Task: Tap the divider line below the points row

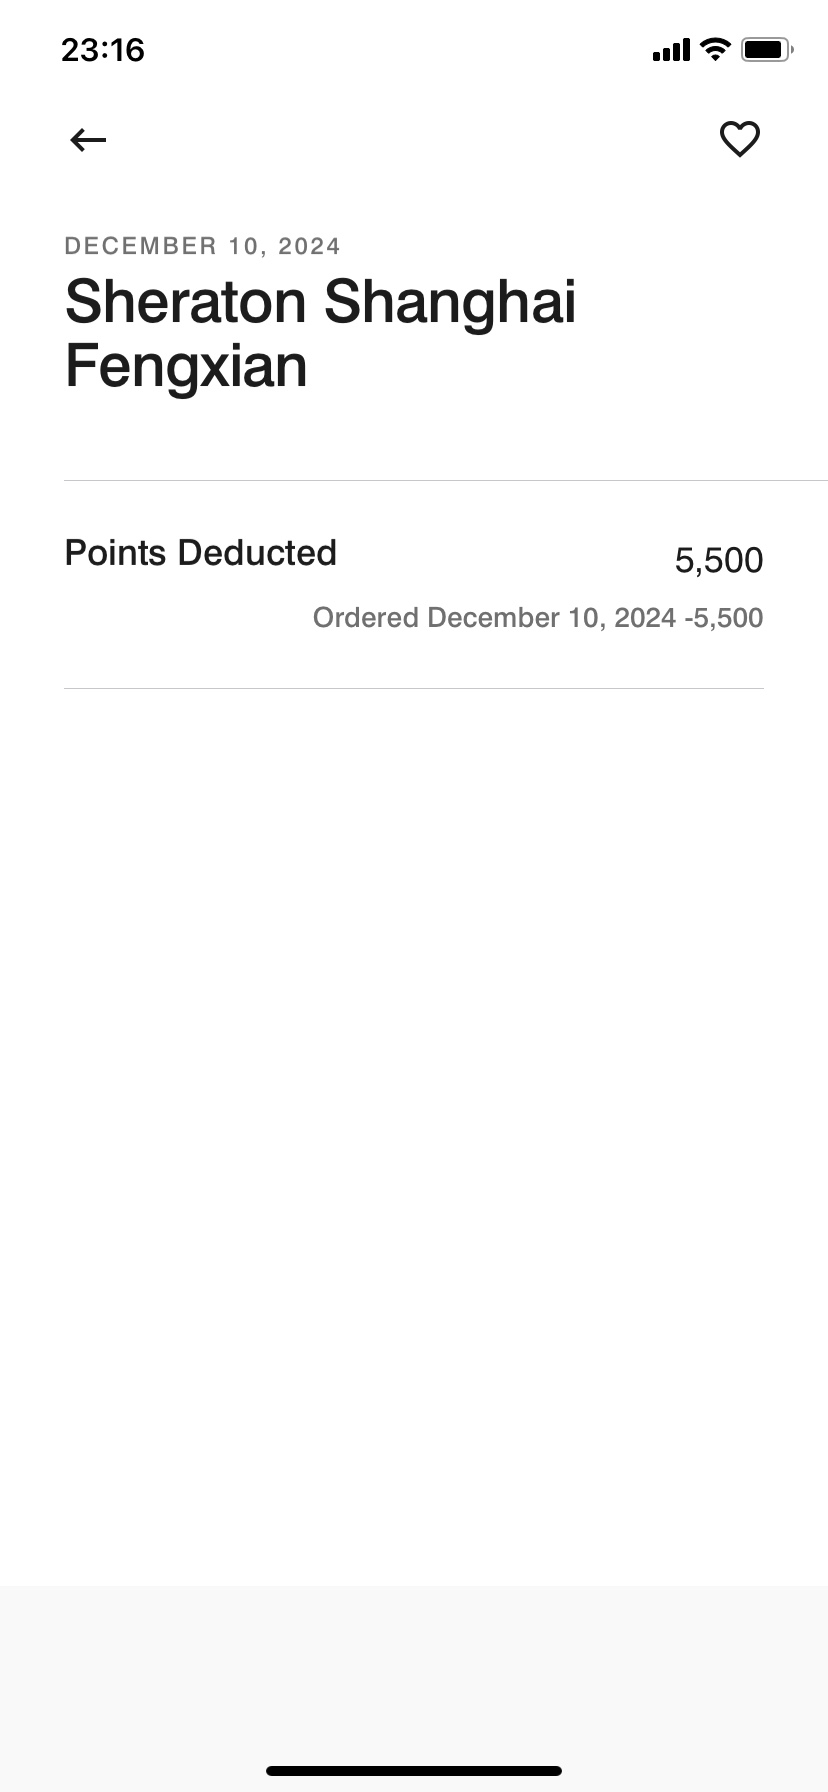Action: [414, 689]
